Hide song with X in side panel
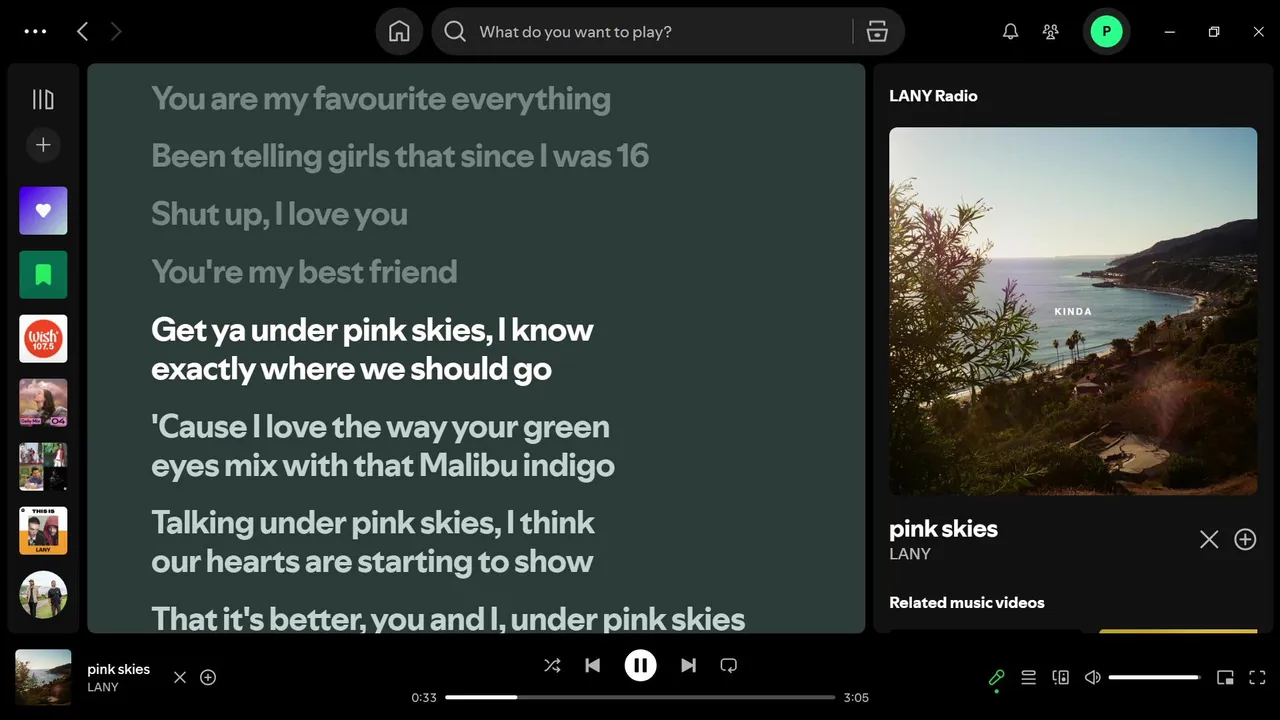Viewport: 1280px width, 720px height. click(1209, 539)
